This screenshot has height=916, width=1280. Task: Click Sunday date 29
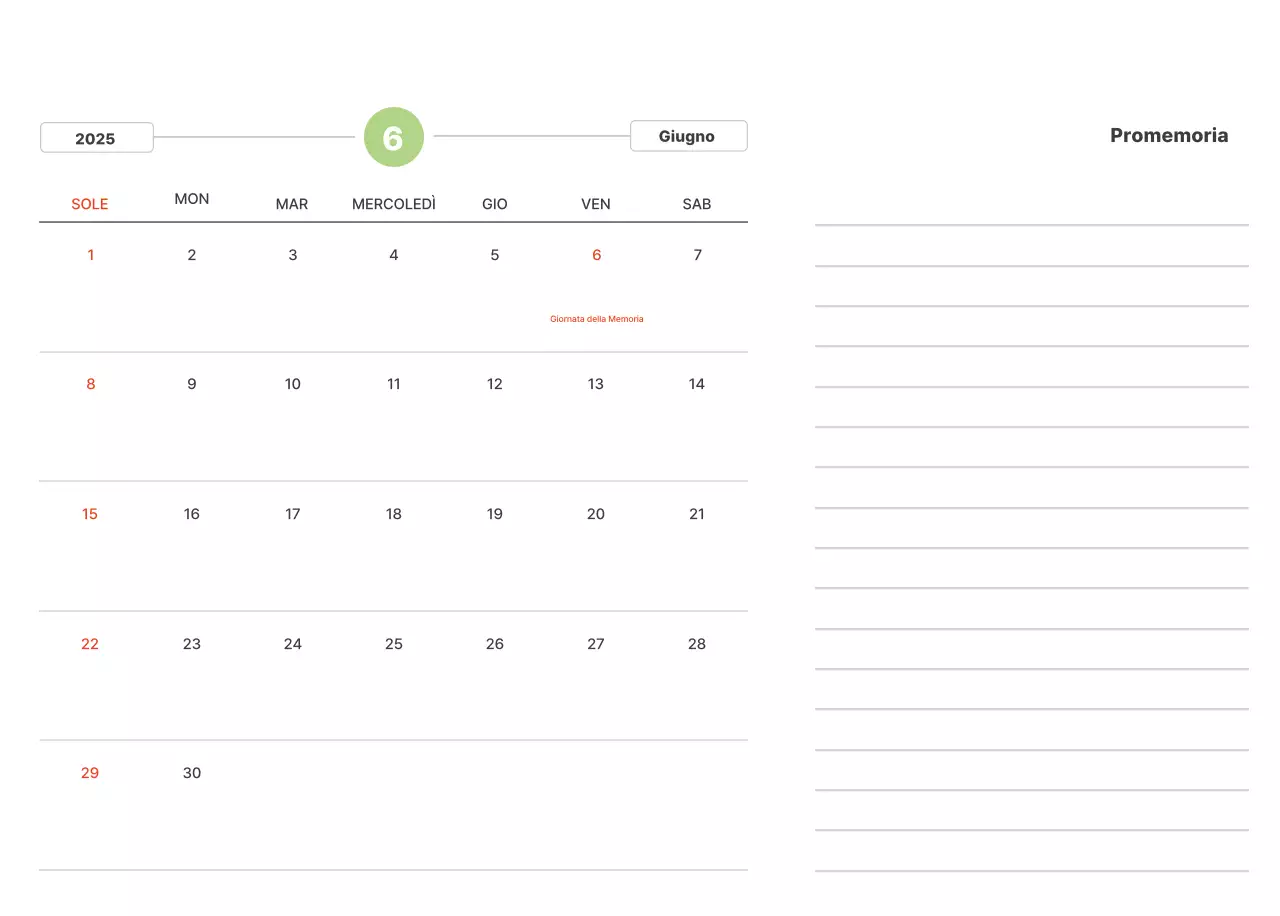click(90, 773)
